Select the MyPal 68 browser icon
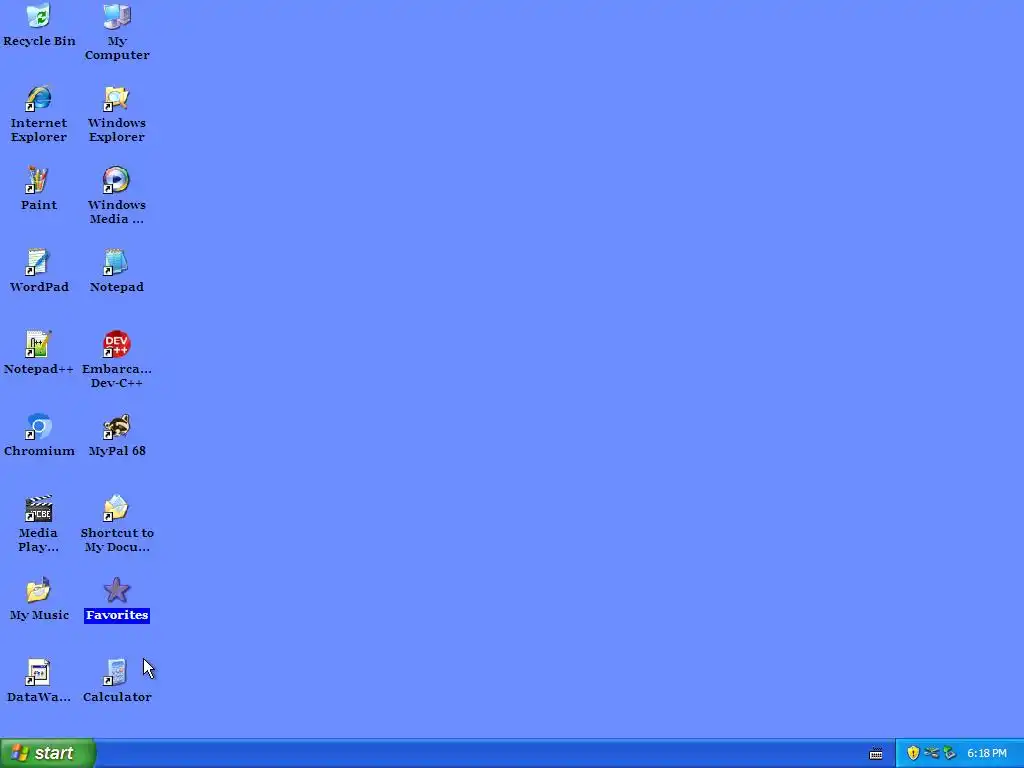 click(x=116, y=426)
